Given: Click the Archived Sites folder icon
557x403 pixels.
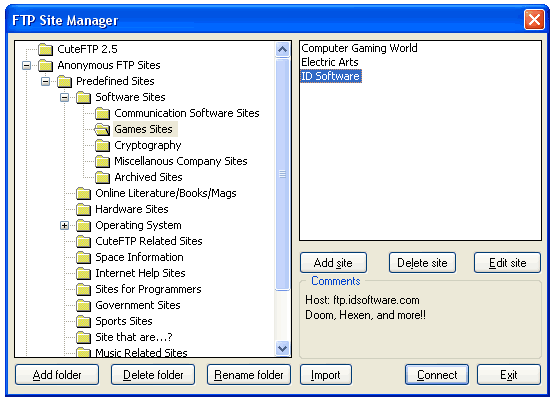Looking at the screenshot, I should pyautogui.click(x=102, y=177).
